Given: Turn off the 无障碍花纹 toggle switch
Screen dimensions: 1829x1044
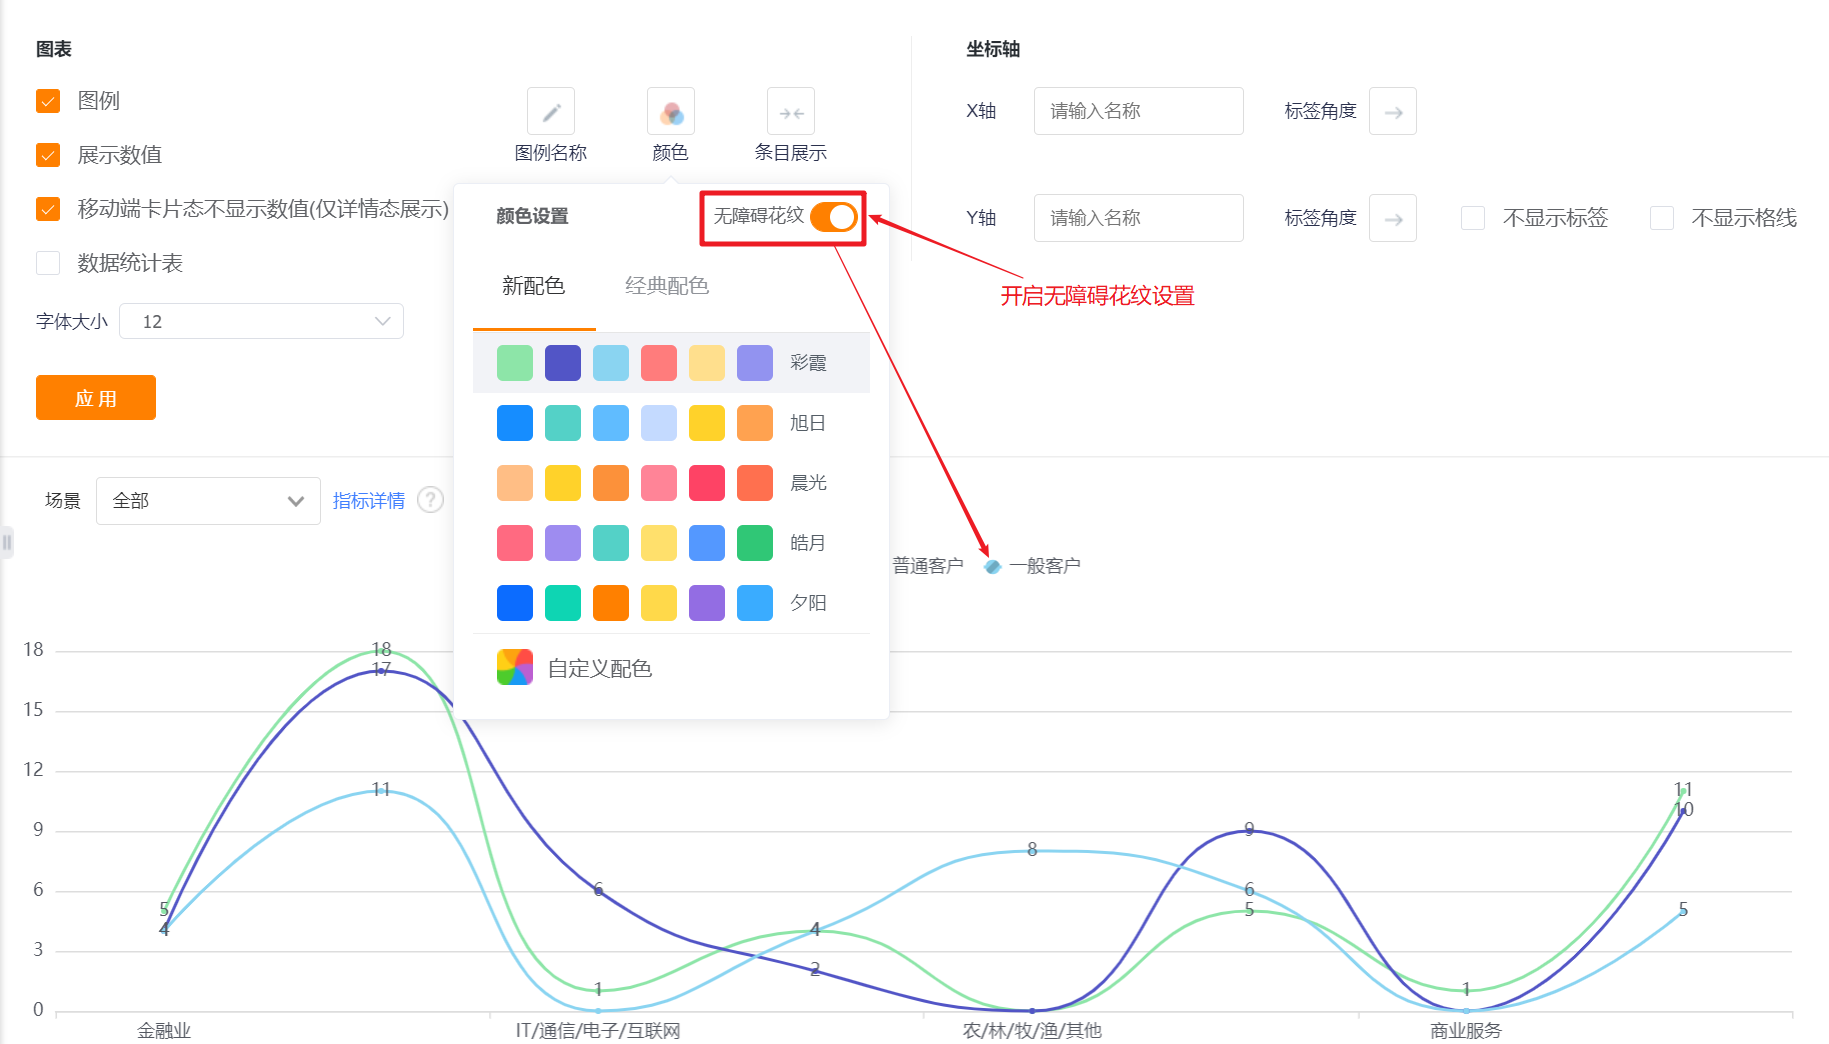Looking at the screenshot, I should pyautogui.click(x=834, y=217).
